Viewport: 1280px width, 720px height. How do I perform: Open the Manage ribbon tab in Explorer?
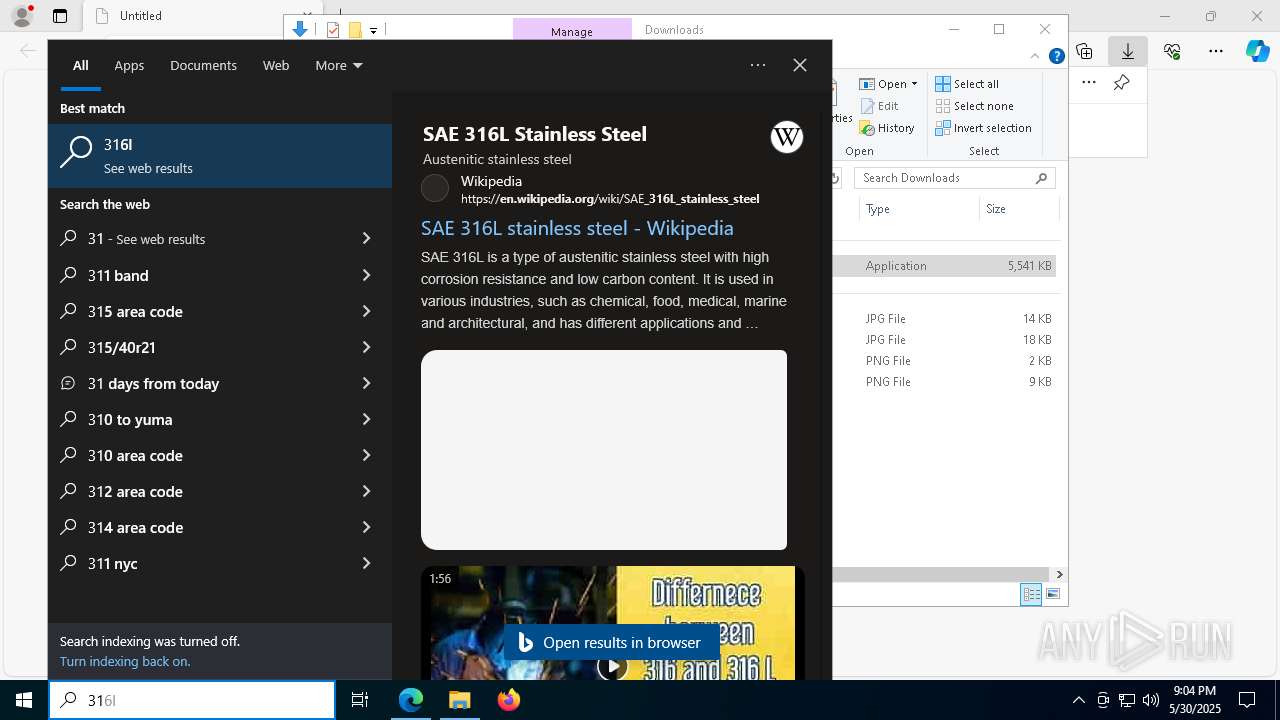[x=572, y=30]
